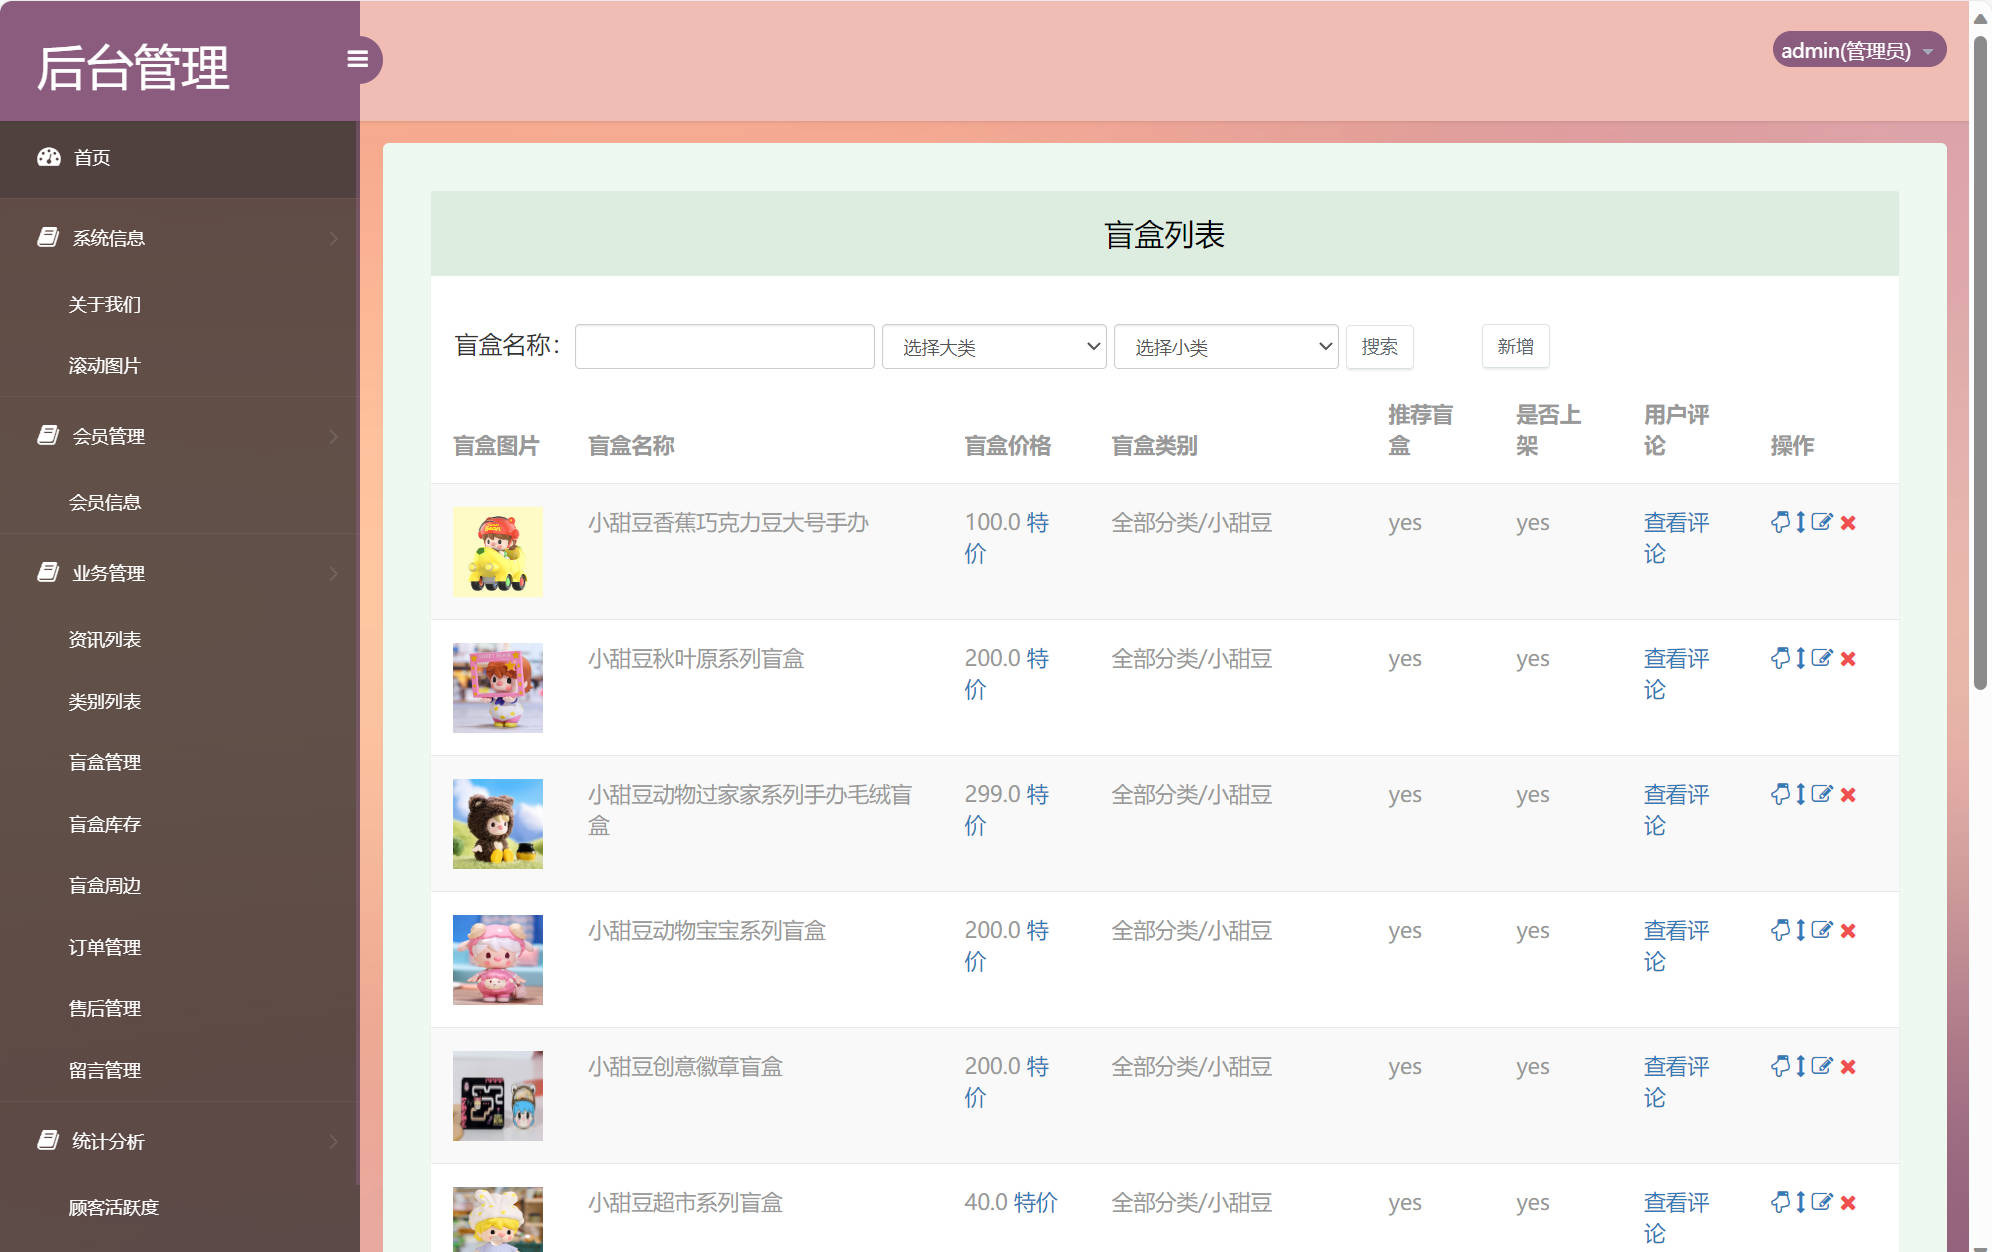Open the 选择大类 dropdown

point(993,346)
